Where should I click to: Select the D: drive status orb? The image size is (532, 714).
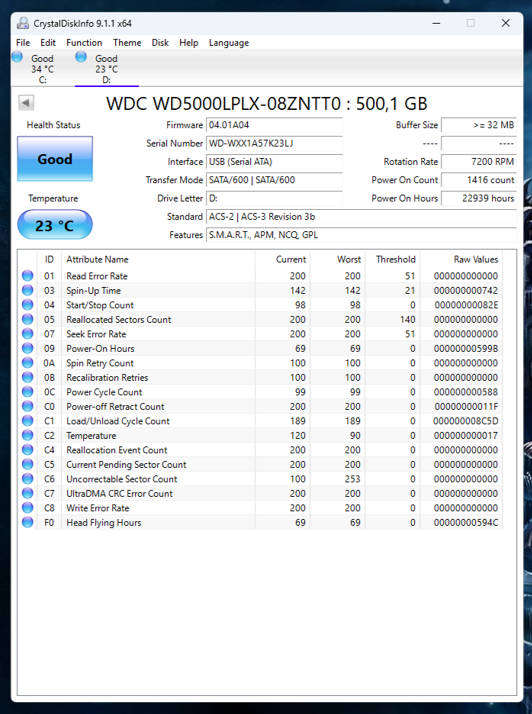tap(81, 57)
